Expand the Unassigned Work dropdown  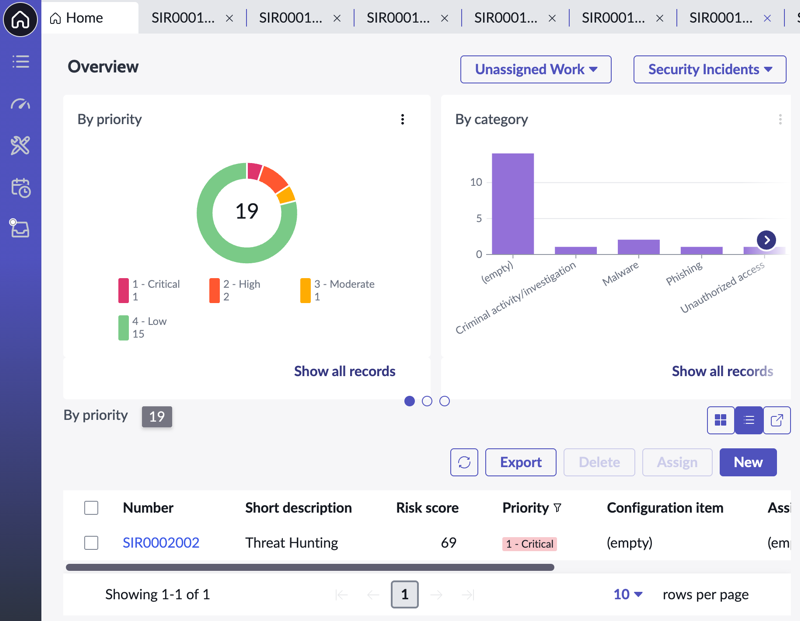[536, 69]
